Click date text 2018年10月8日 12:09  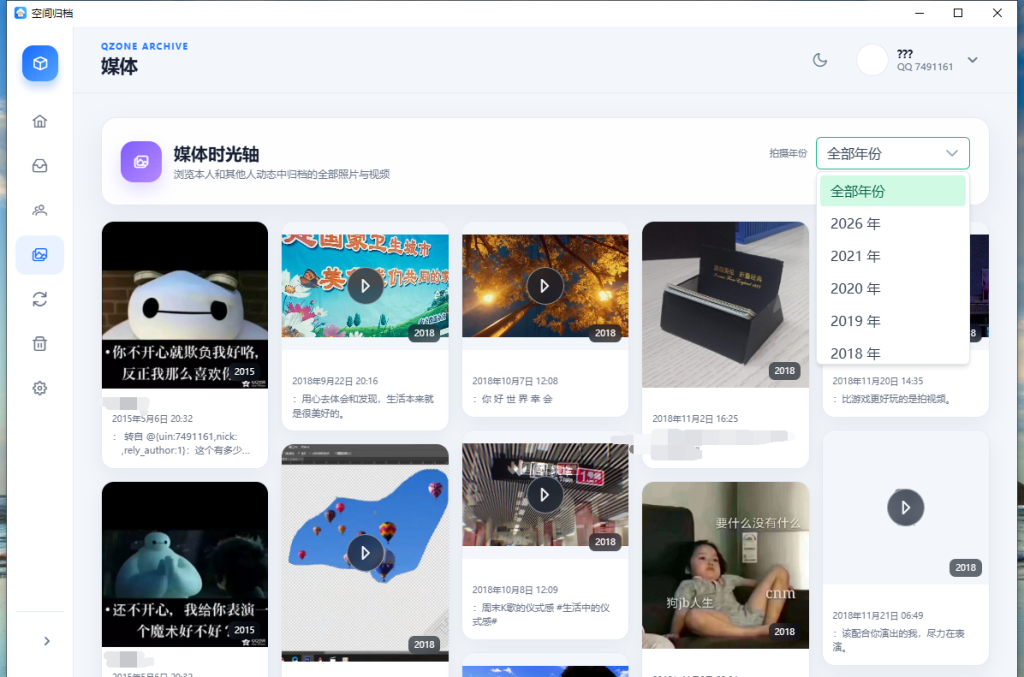tap(515, 590)
